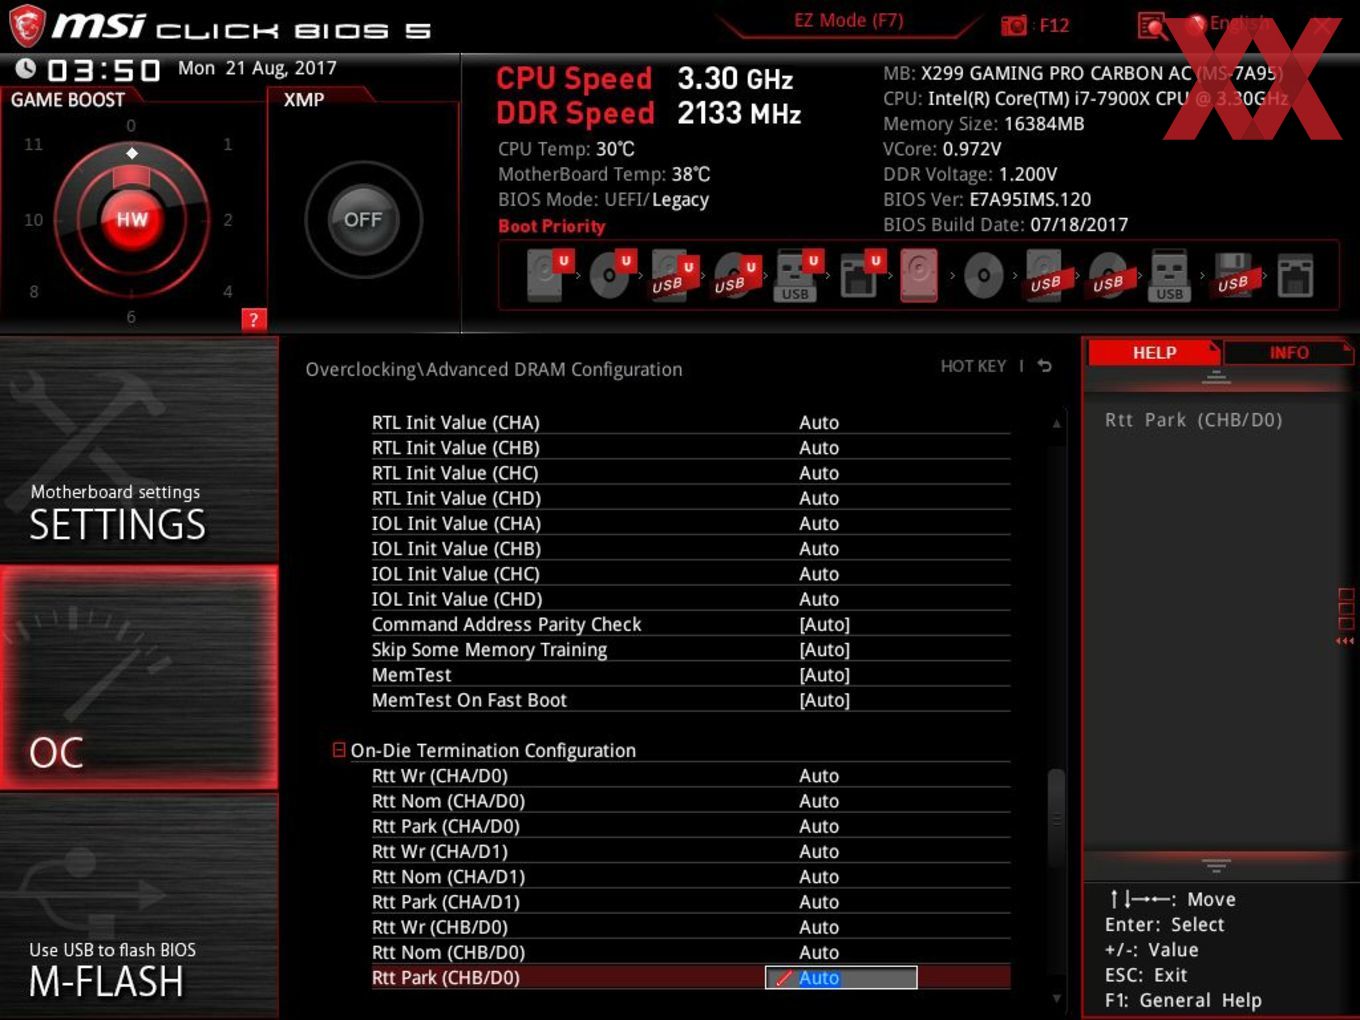Viewport: 1360px width, 1020px height.
Task: Click the Auto value for Rtt Nom (CHA/D1)
Action: tap(819, 877)
